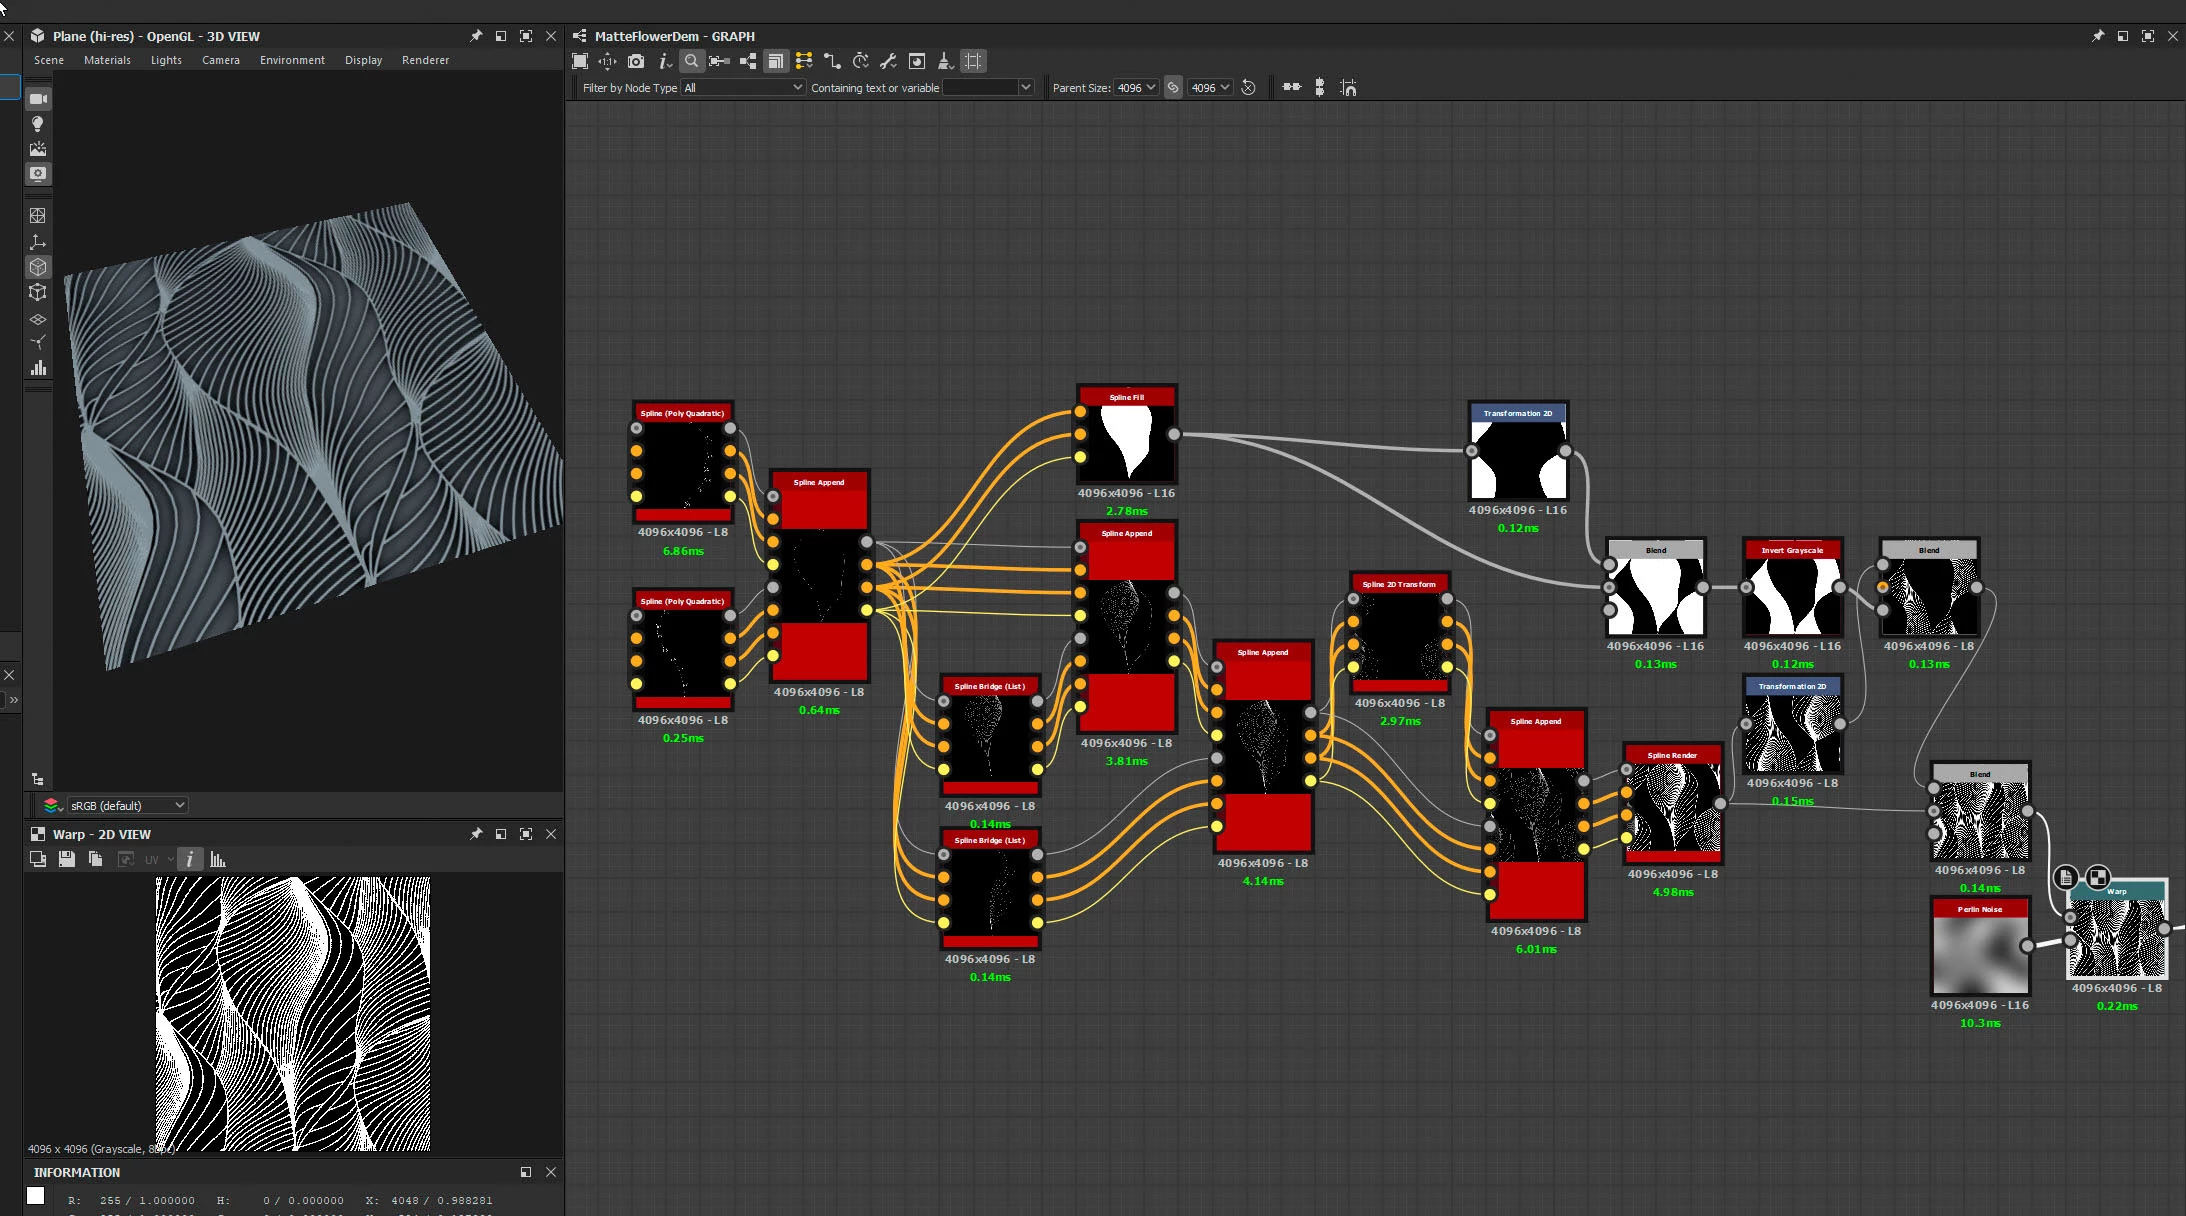
Task: Click the camera snapshot icon in graph toolbar
Action: 636,61
